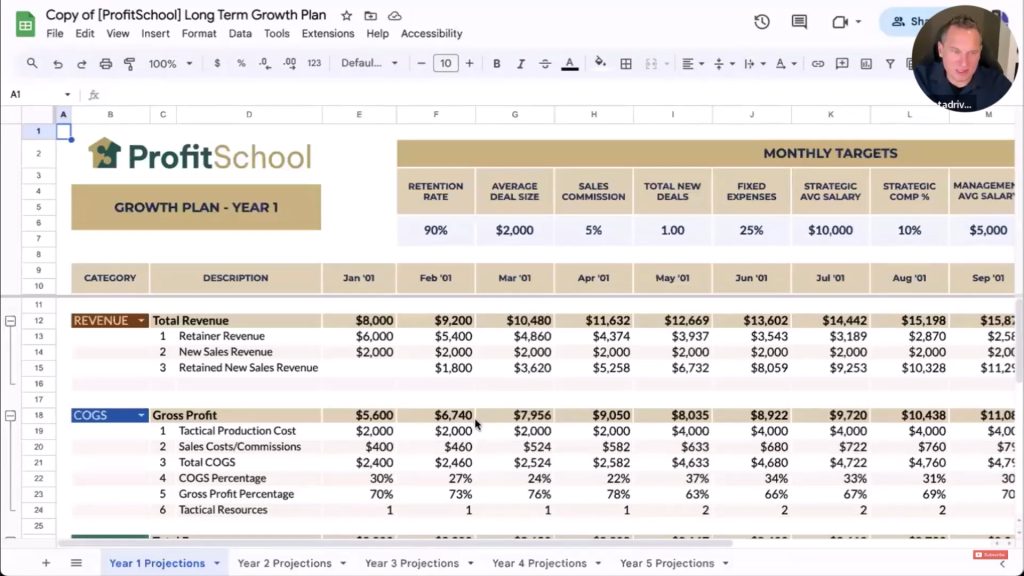Open the Help menu
1024x576 pixels.
pyautogui.click(x=377, y=33)
